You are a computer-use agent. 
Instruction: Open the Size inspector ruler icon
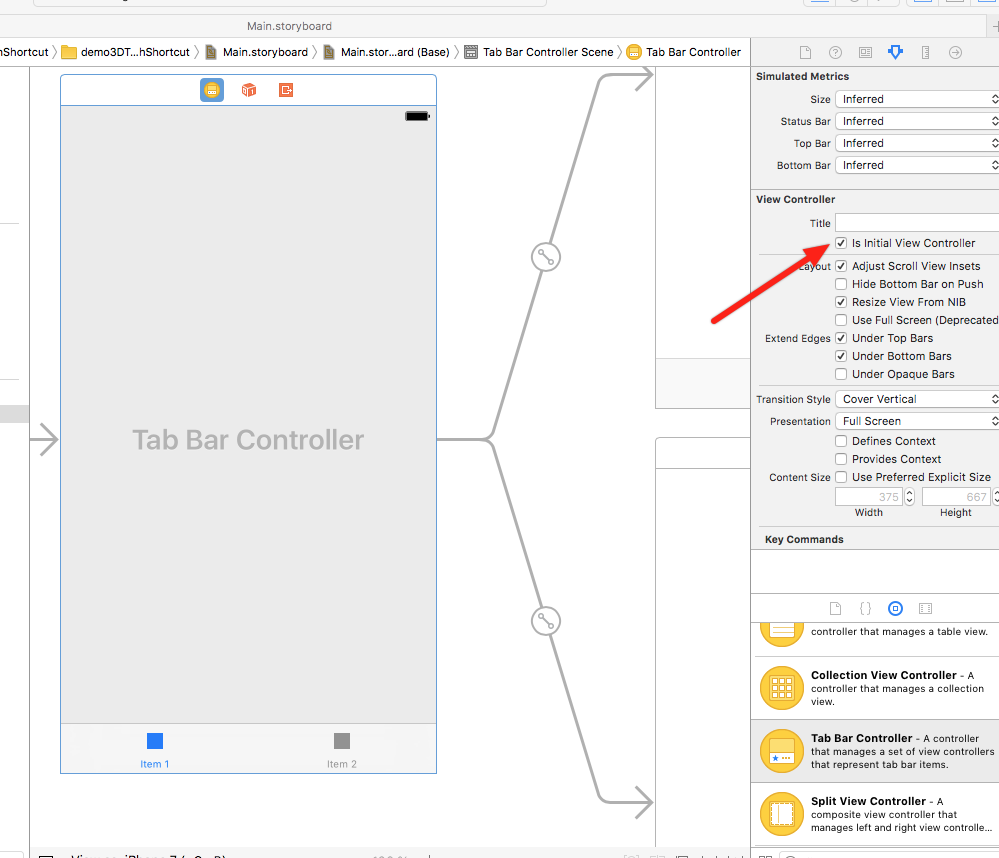(925, 52)
